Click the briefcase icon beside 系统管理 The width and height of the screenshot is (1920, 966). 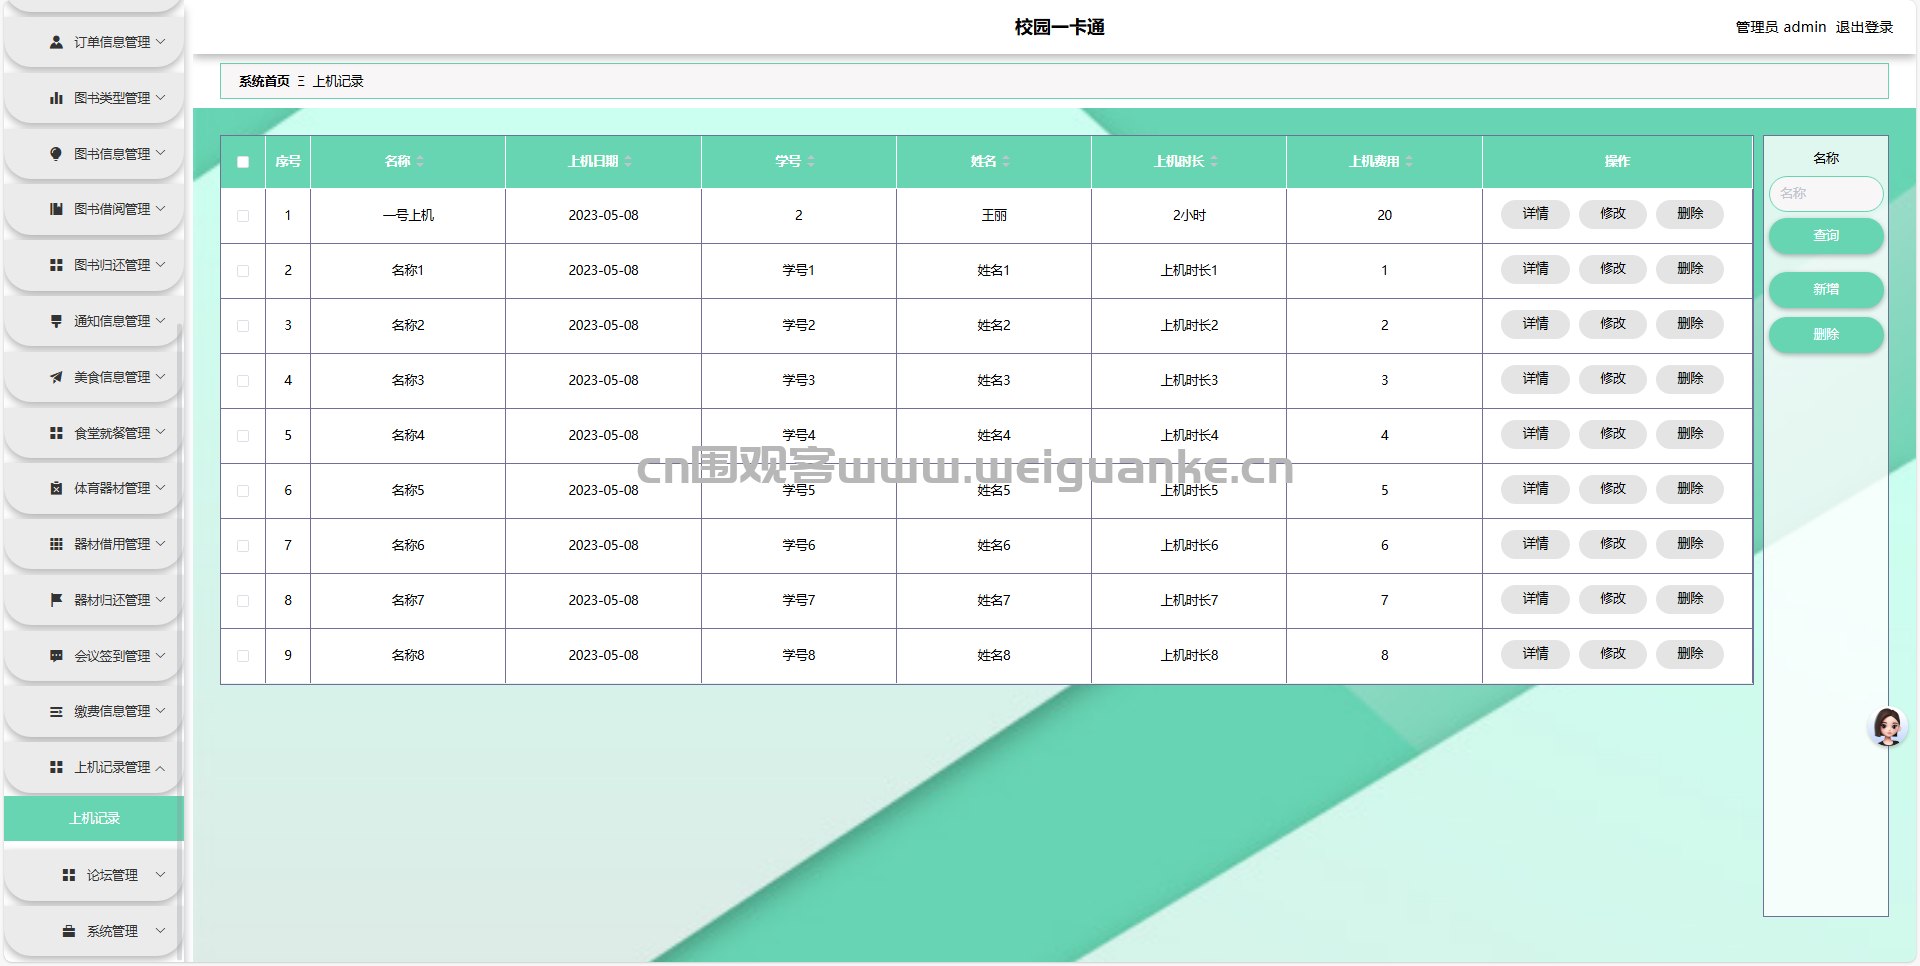click(68, 931)
